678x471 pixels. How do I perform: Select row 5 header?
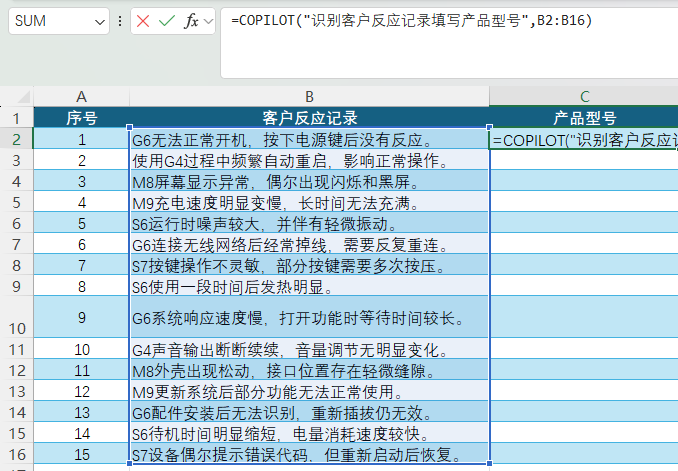16,202
